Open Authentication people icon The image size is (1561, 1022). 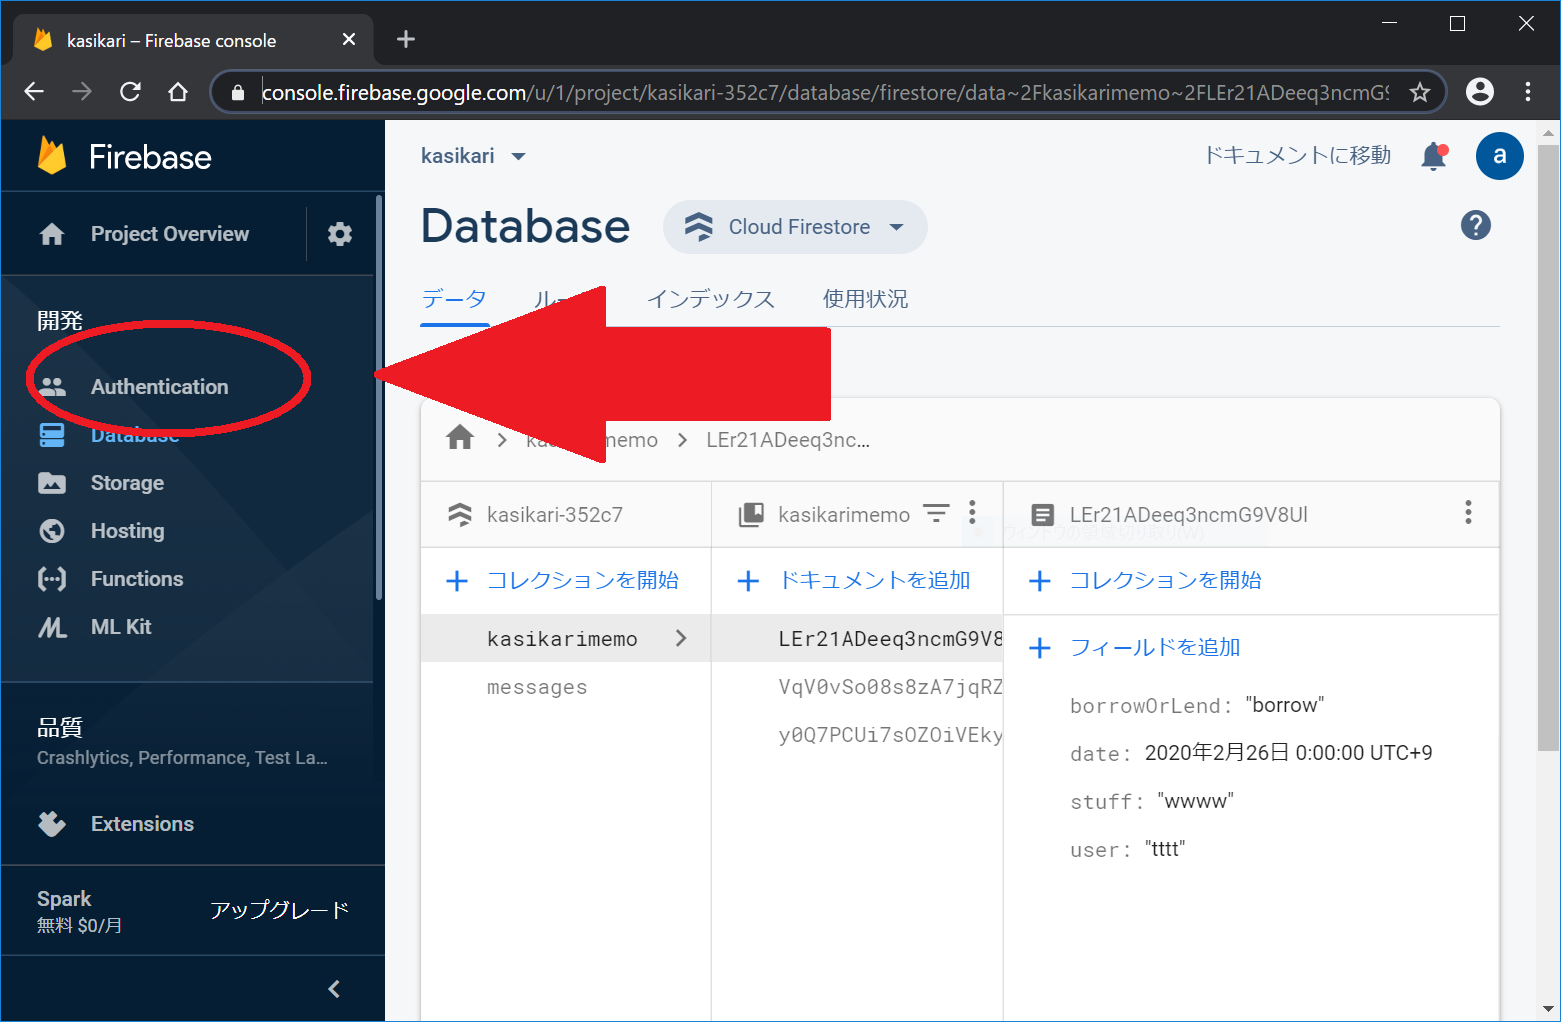point(52,387)
